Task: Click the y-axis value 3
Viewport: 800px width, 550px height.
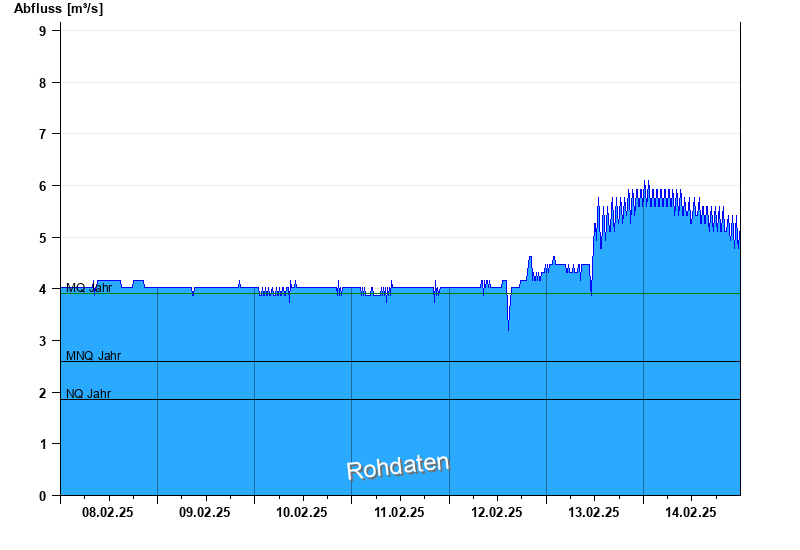Action: click(x=42, y=341)
